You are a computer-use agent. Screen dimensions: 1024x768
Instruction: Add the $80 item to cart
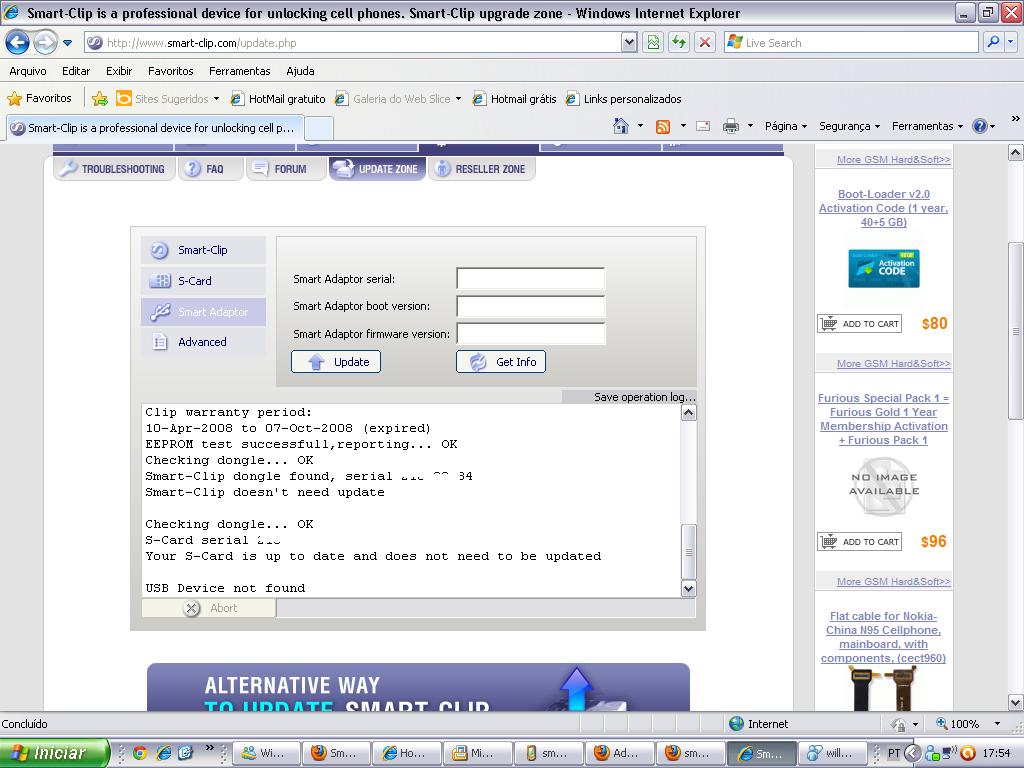click(859, 324)
